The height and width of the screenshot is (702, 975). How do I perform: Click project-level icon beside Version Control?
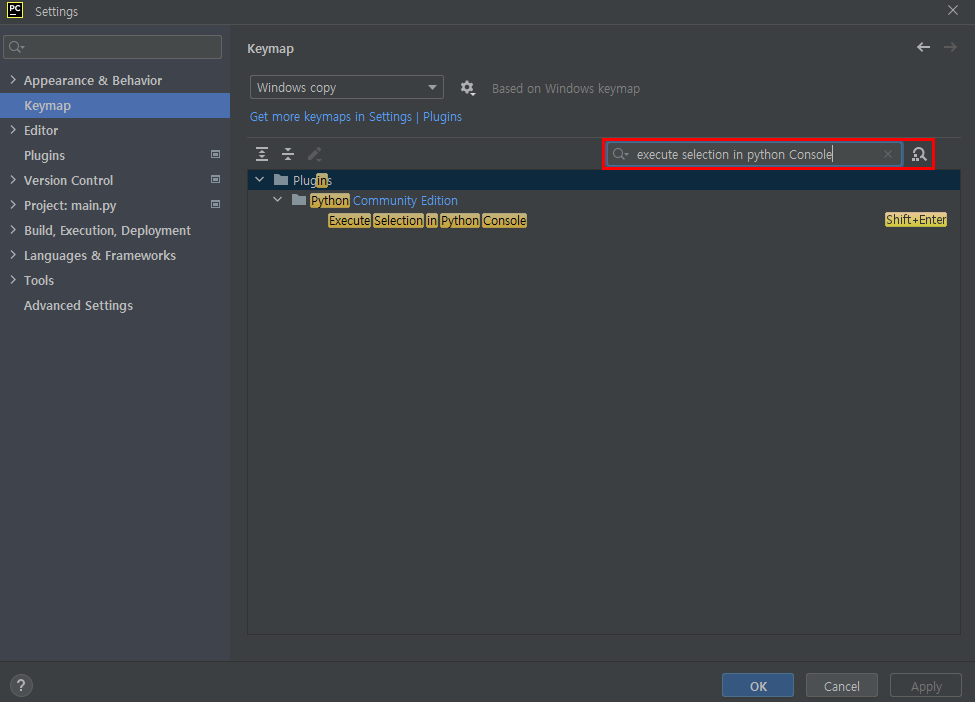click(215, 179)
